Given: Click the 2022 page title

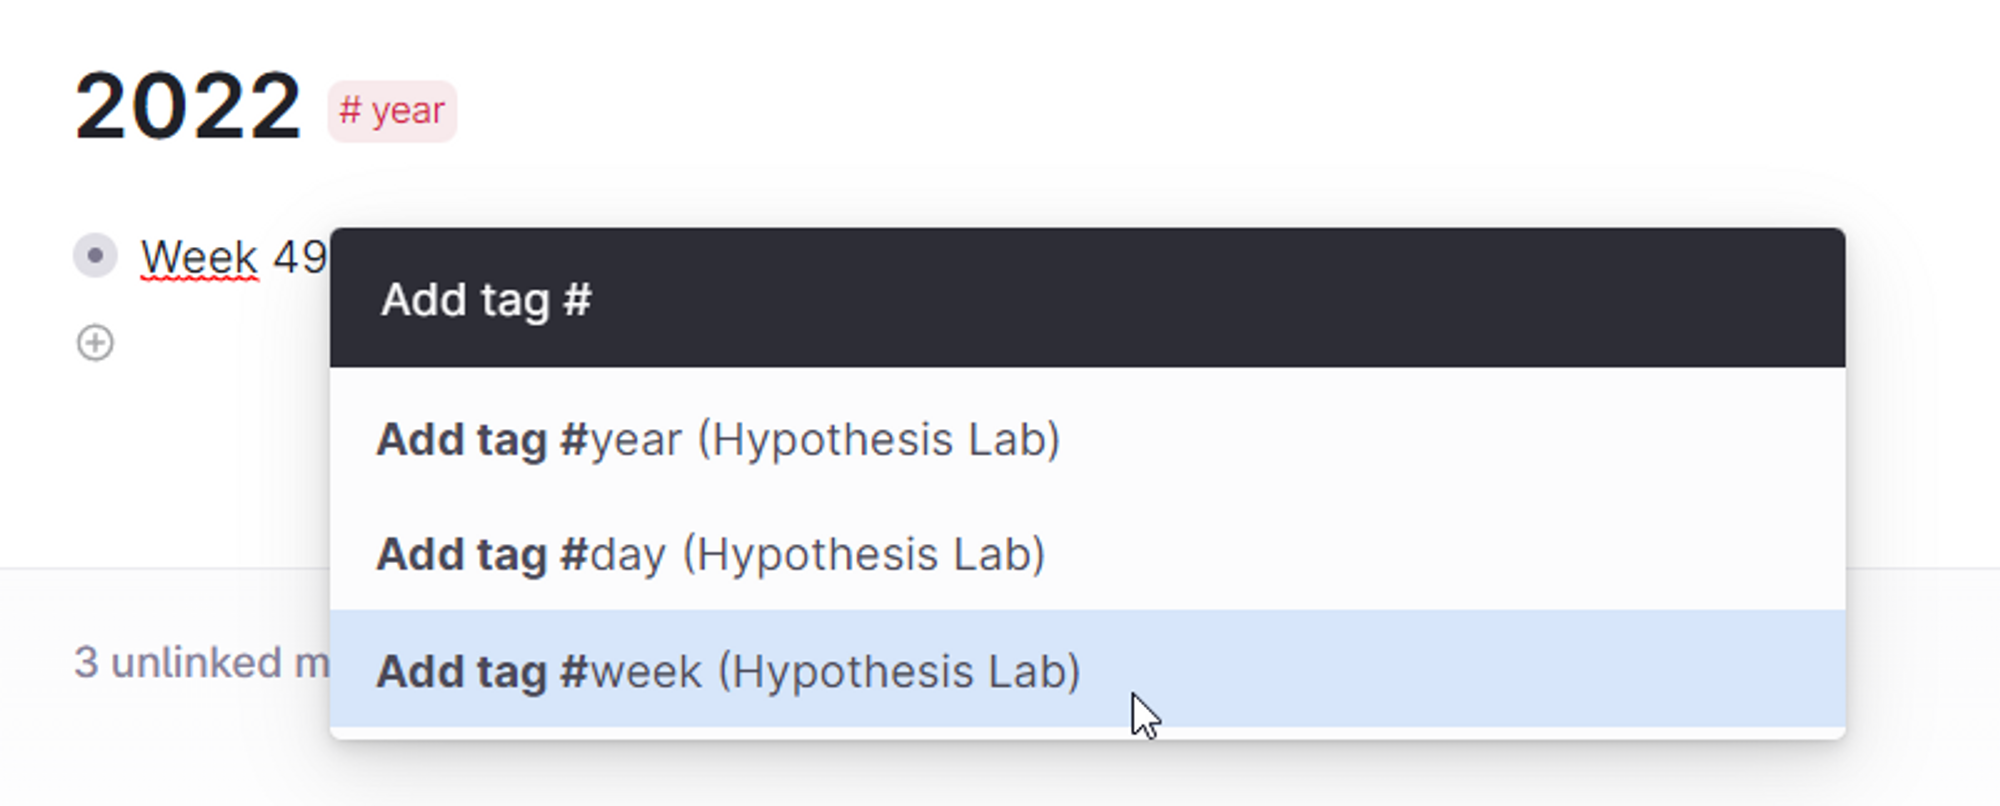Looking at the screenshot, I should (x=187, y=106).
